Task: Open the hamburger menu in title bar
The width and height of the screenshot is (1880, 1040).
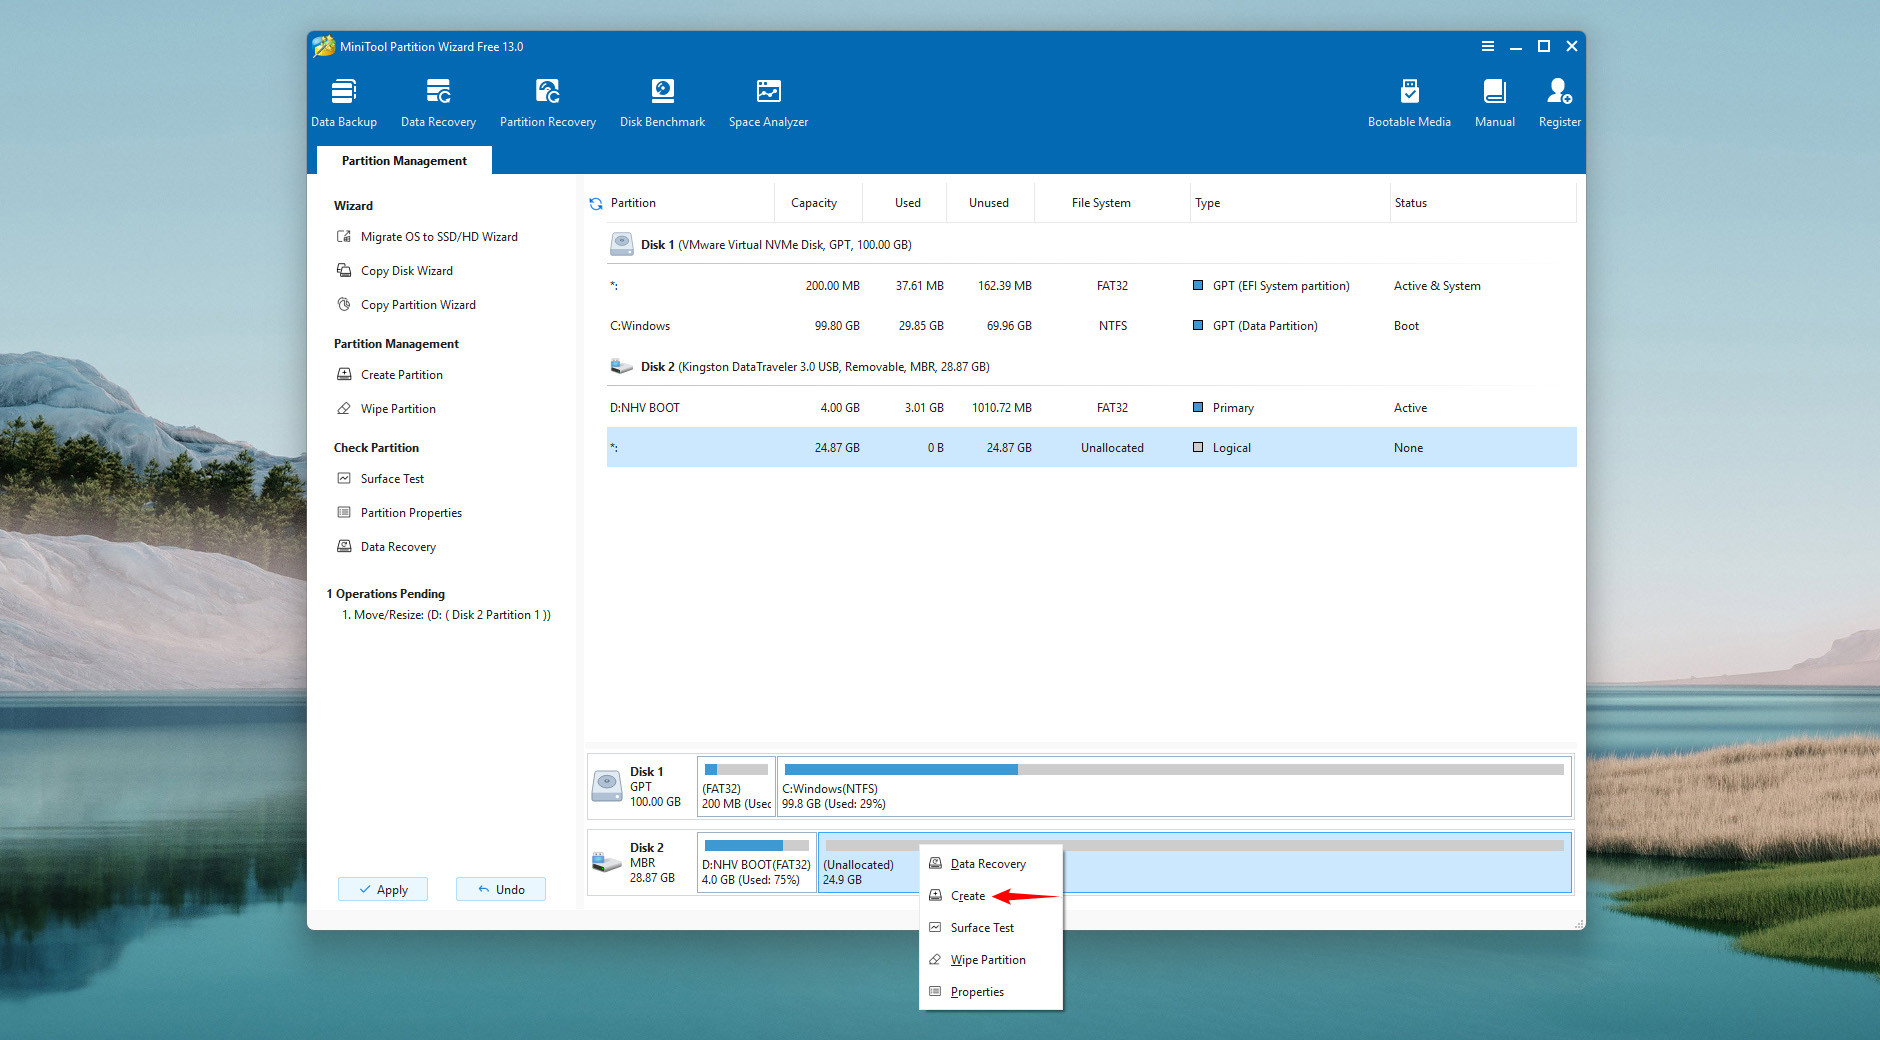Action: (x=1487, y=47)
